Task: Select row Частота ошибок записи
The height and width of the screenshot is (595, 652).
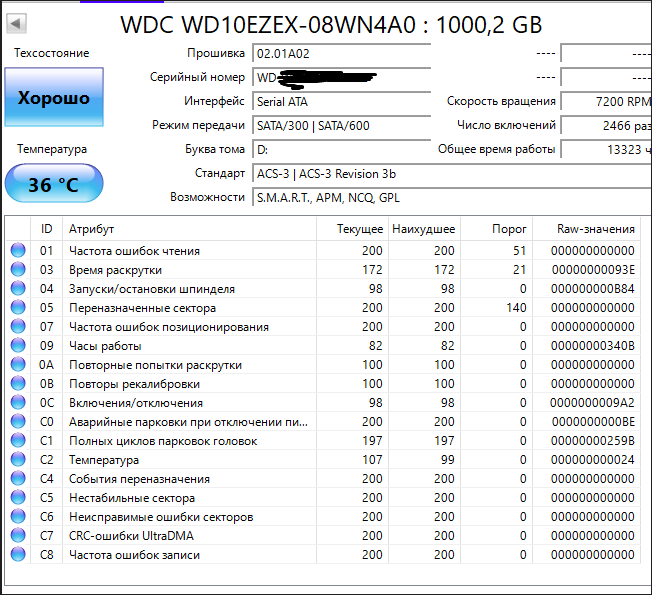Action: (323, 555)
